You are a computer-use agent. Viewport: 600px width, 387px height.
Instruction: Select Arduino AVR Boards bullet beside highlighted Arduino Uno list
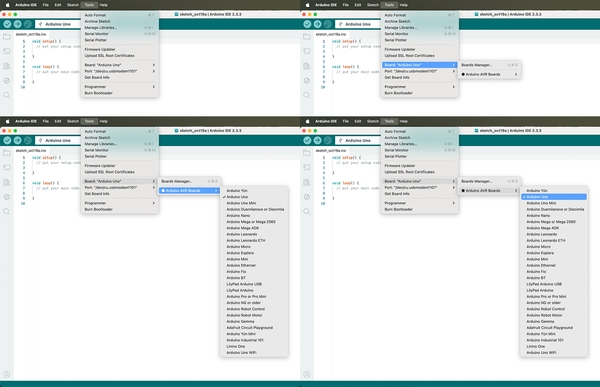(x=489, y=191)
